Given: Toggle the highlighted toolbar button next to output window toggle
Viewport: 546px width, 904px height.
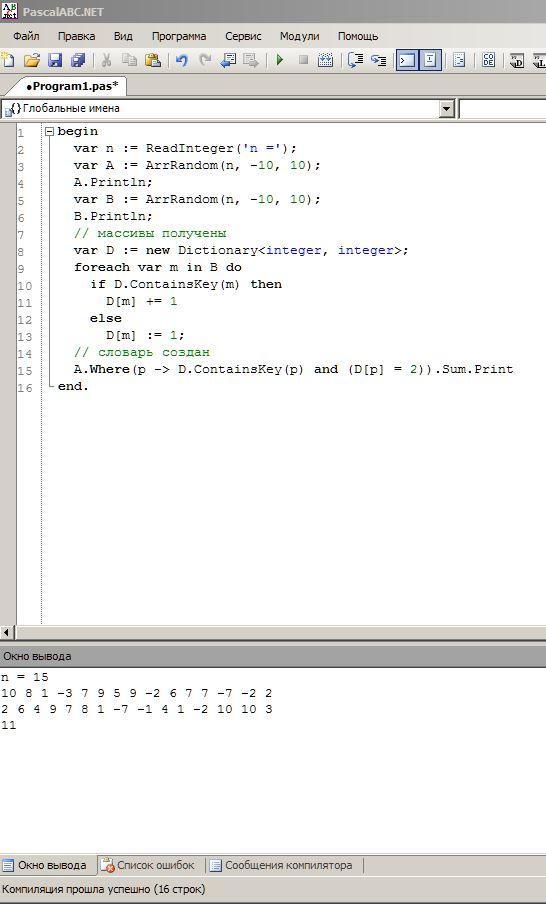Looking at the screenshot, I should [x=431, y=60].
